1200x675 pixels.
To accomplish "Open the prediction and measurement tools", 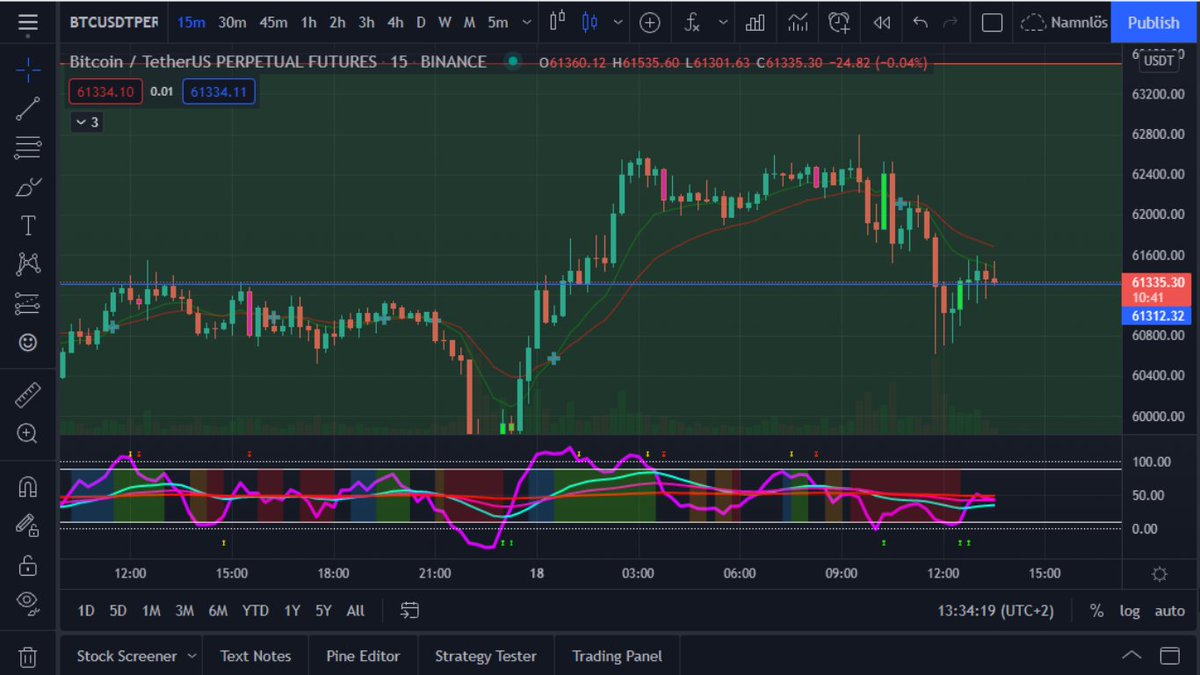I will 28,303.
